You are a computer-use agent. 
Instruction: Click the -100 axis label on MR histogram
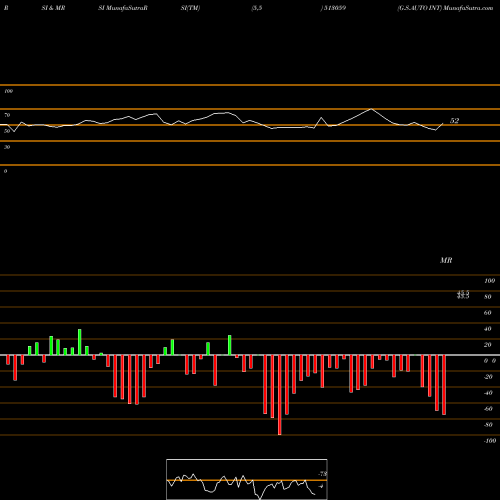click(x=490, y=441)
